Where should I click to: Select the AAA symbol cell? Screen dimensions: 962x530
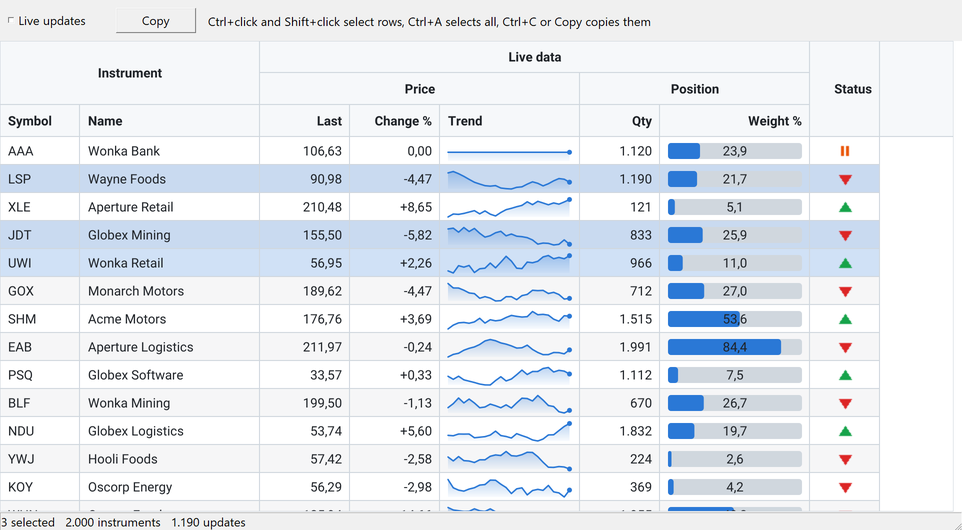pos(40,151)
